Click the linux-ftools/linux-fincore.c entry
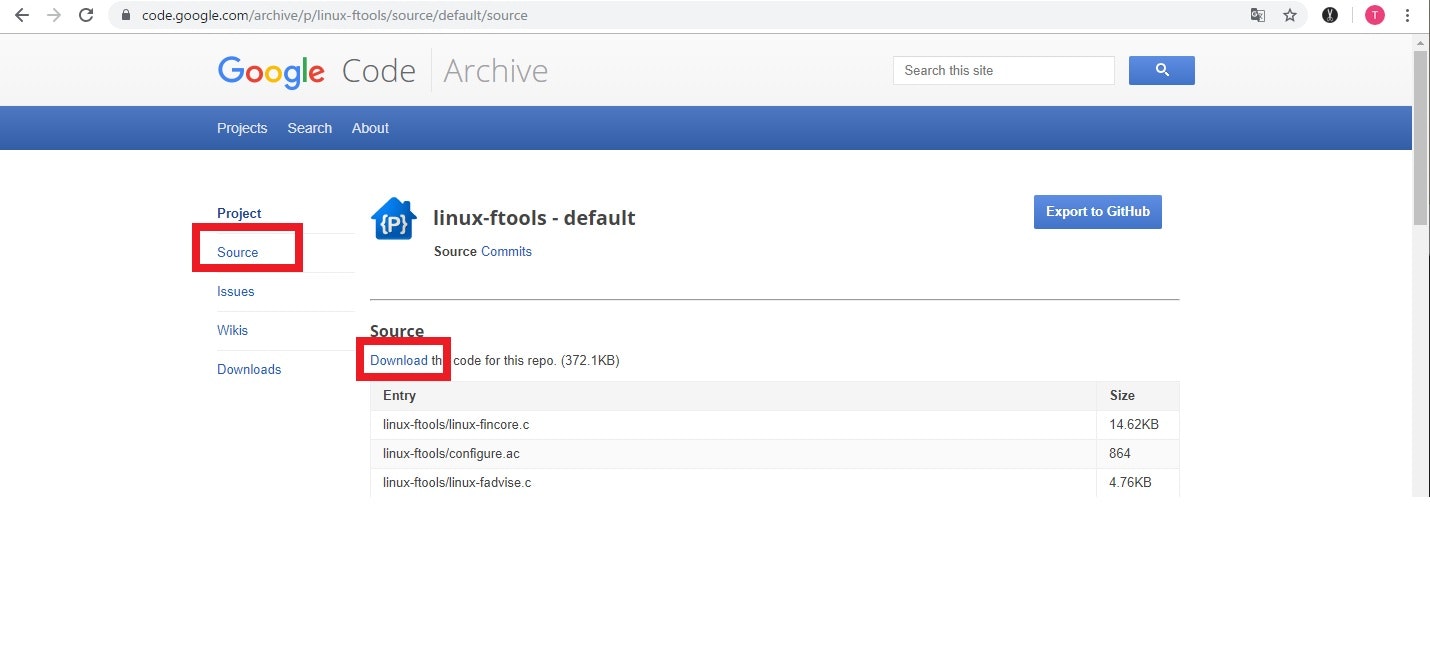The height and width of the screenshot is (648, 1430). [x=456, y=424]
